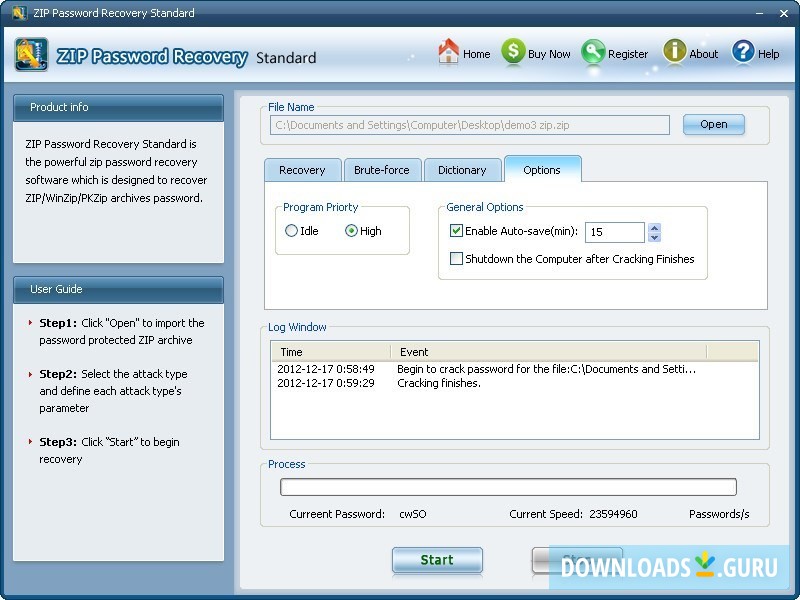Open the Dictionary tab
Viewport: 800px width, 600px height.
coord(462,170)
